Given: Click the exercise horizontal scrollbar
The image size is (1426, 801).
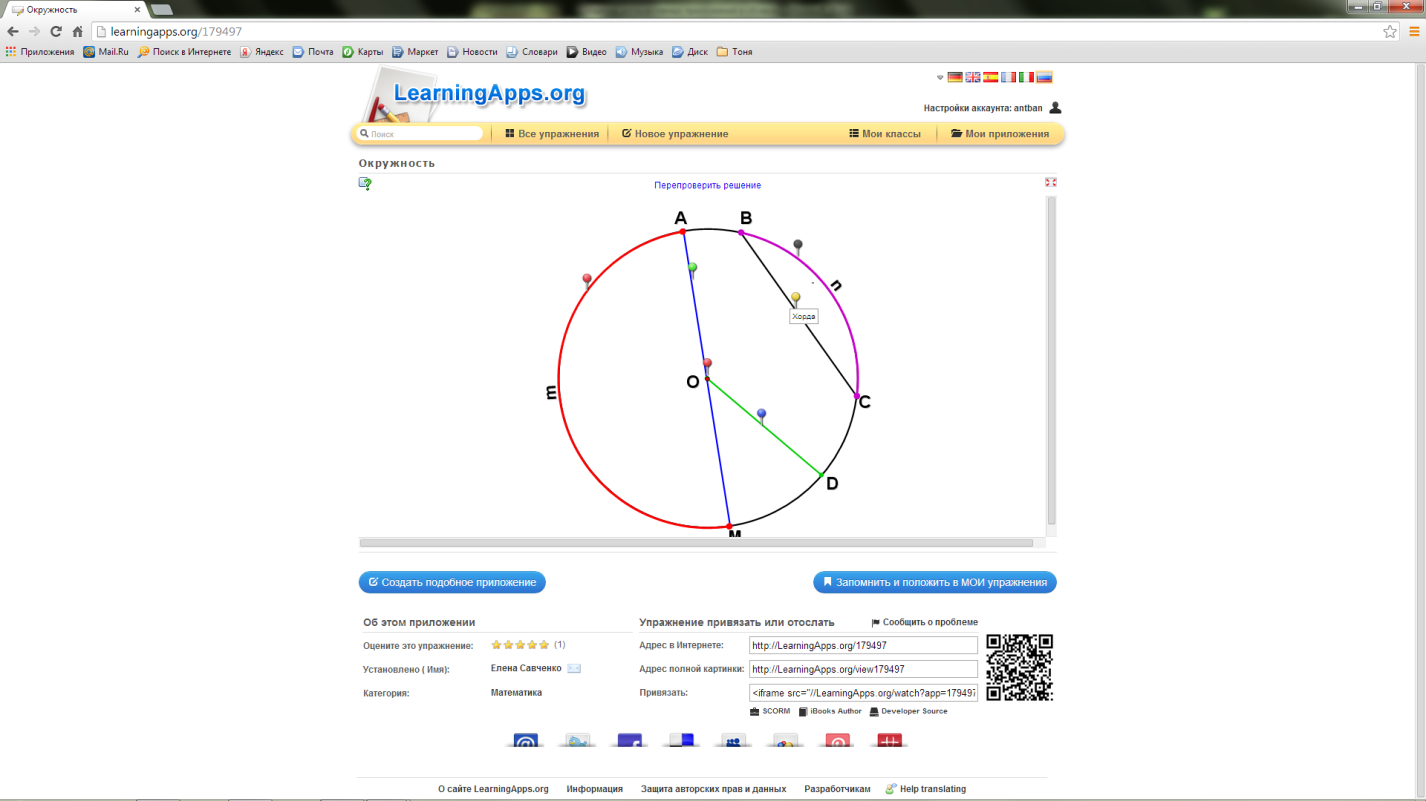Looking at the screenshot, I should click(x=696, y=543).
